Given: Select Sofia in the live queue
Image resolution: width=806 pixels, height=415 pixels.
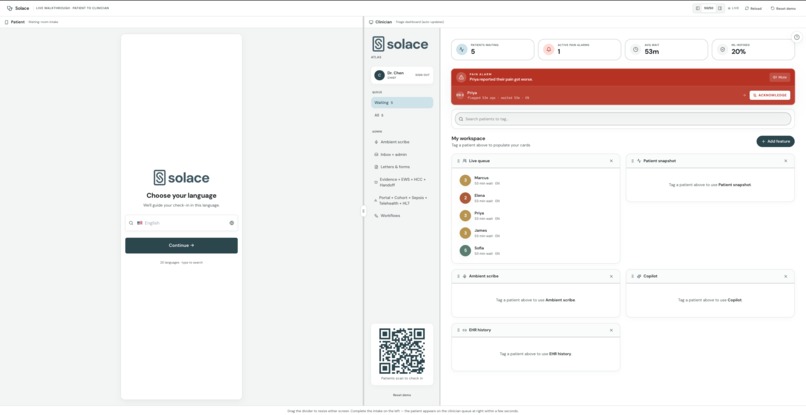Looking at the screenshot, I should click(x=536, y=250).
